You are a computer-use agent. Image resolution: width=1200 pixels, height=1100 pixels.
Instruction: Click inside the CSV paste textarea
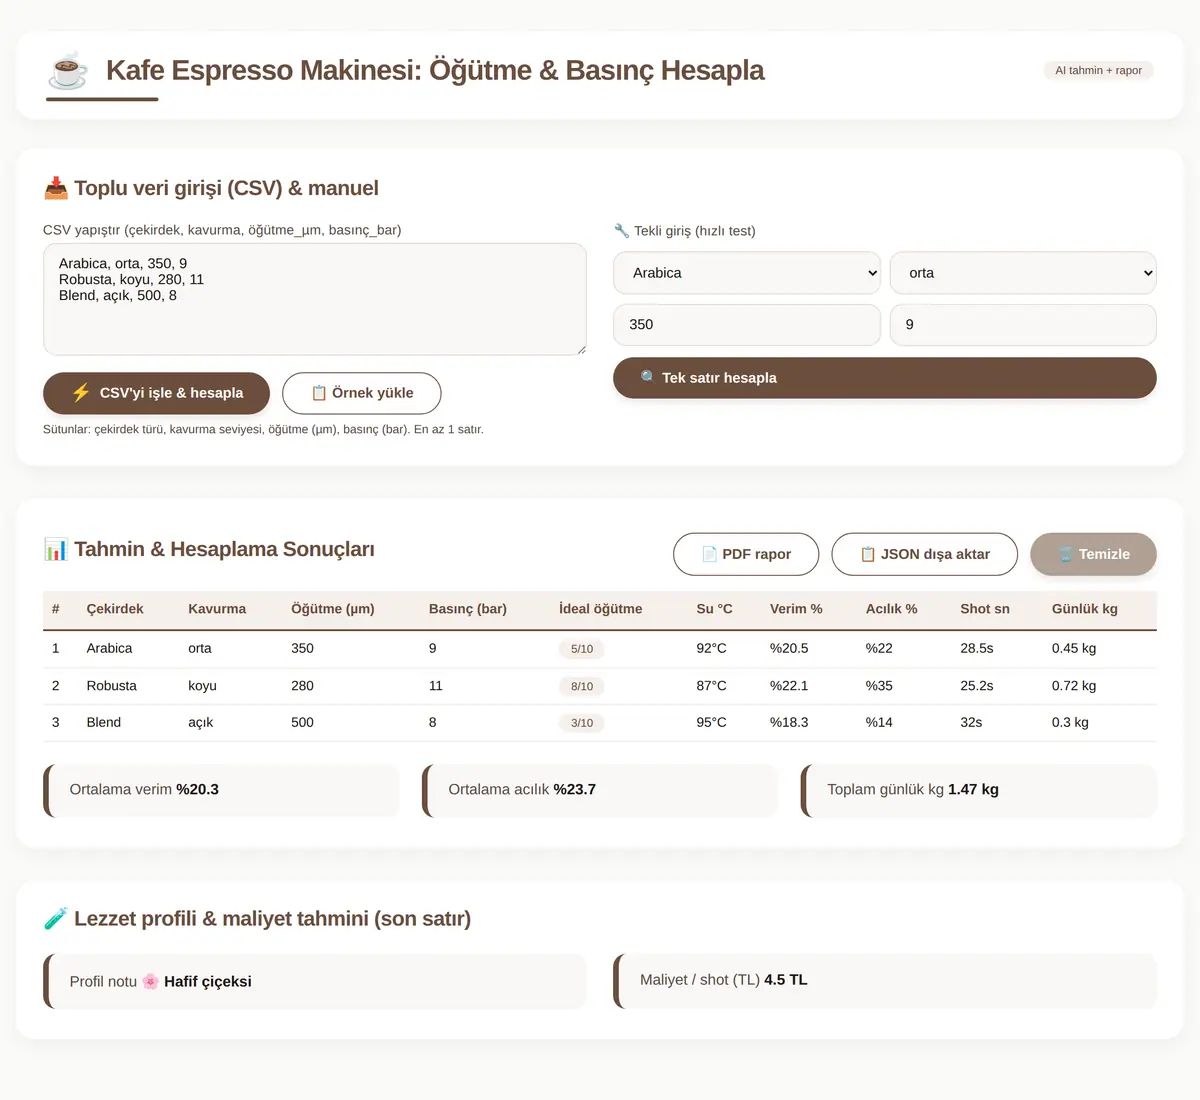pyautogui.click(x=315, y=299)
